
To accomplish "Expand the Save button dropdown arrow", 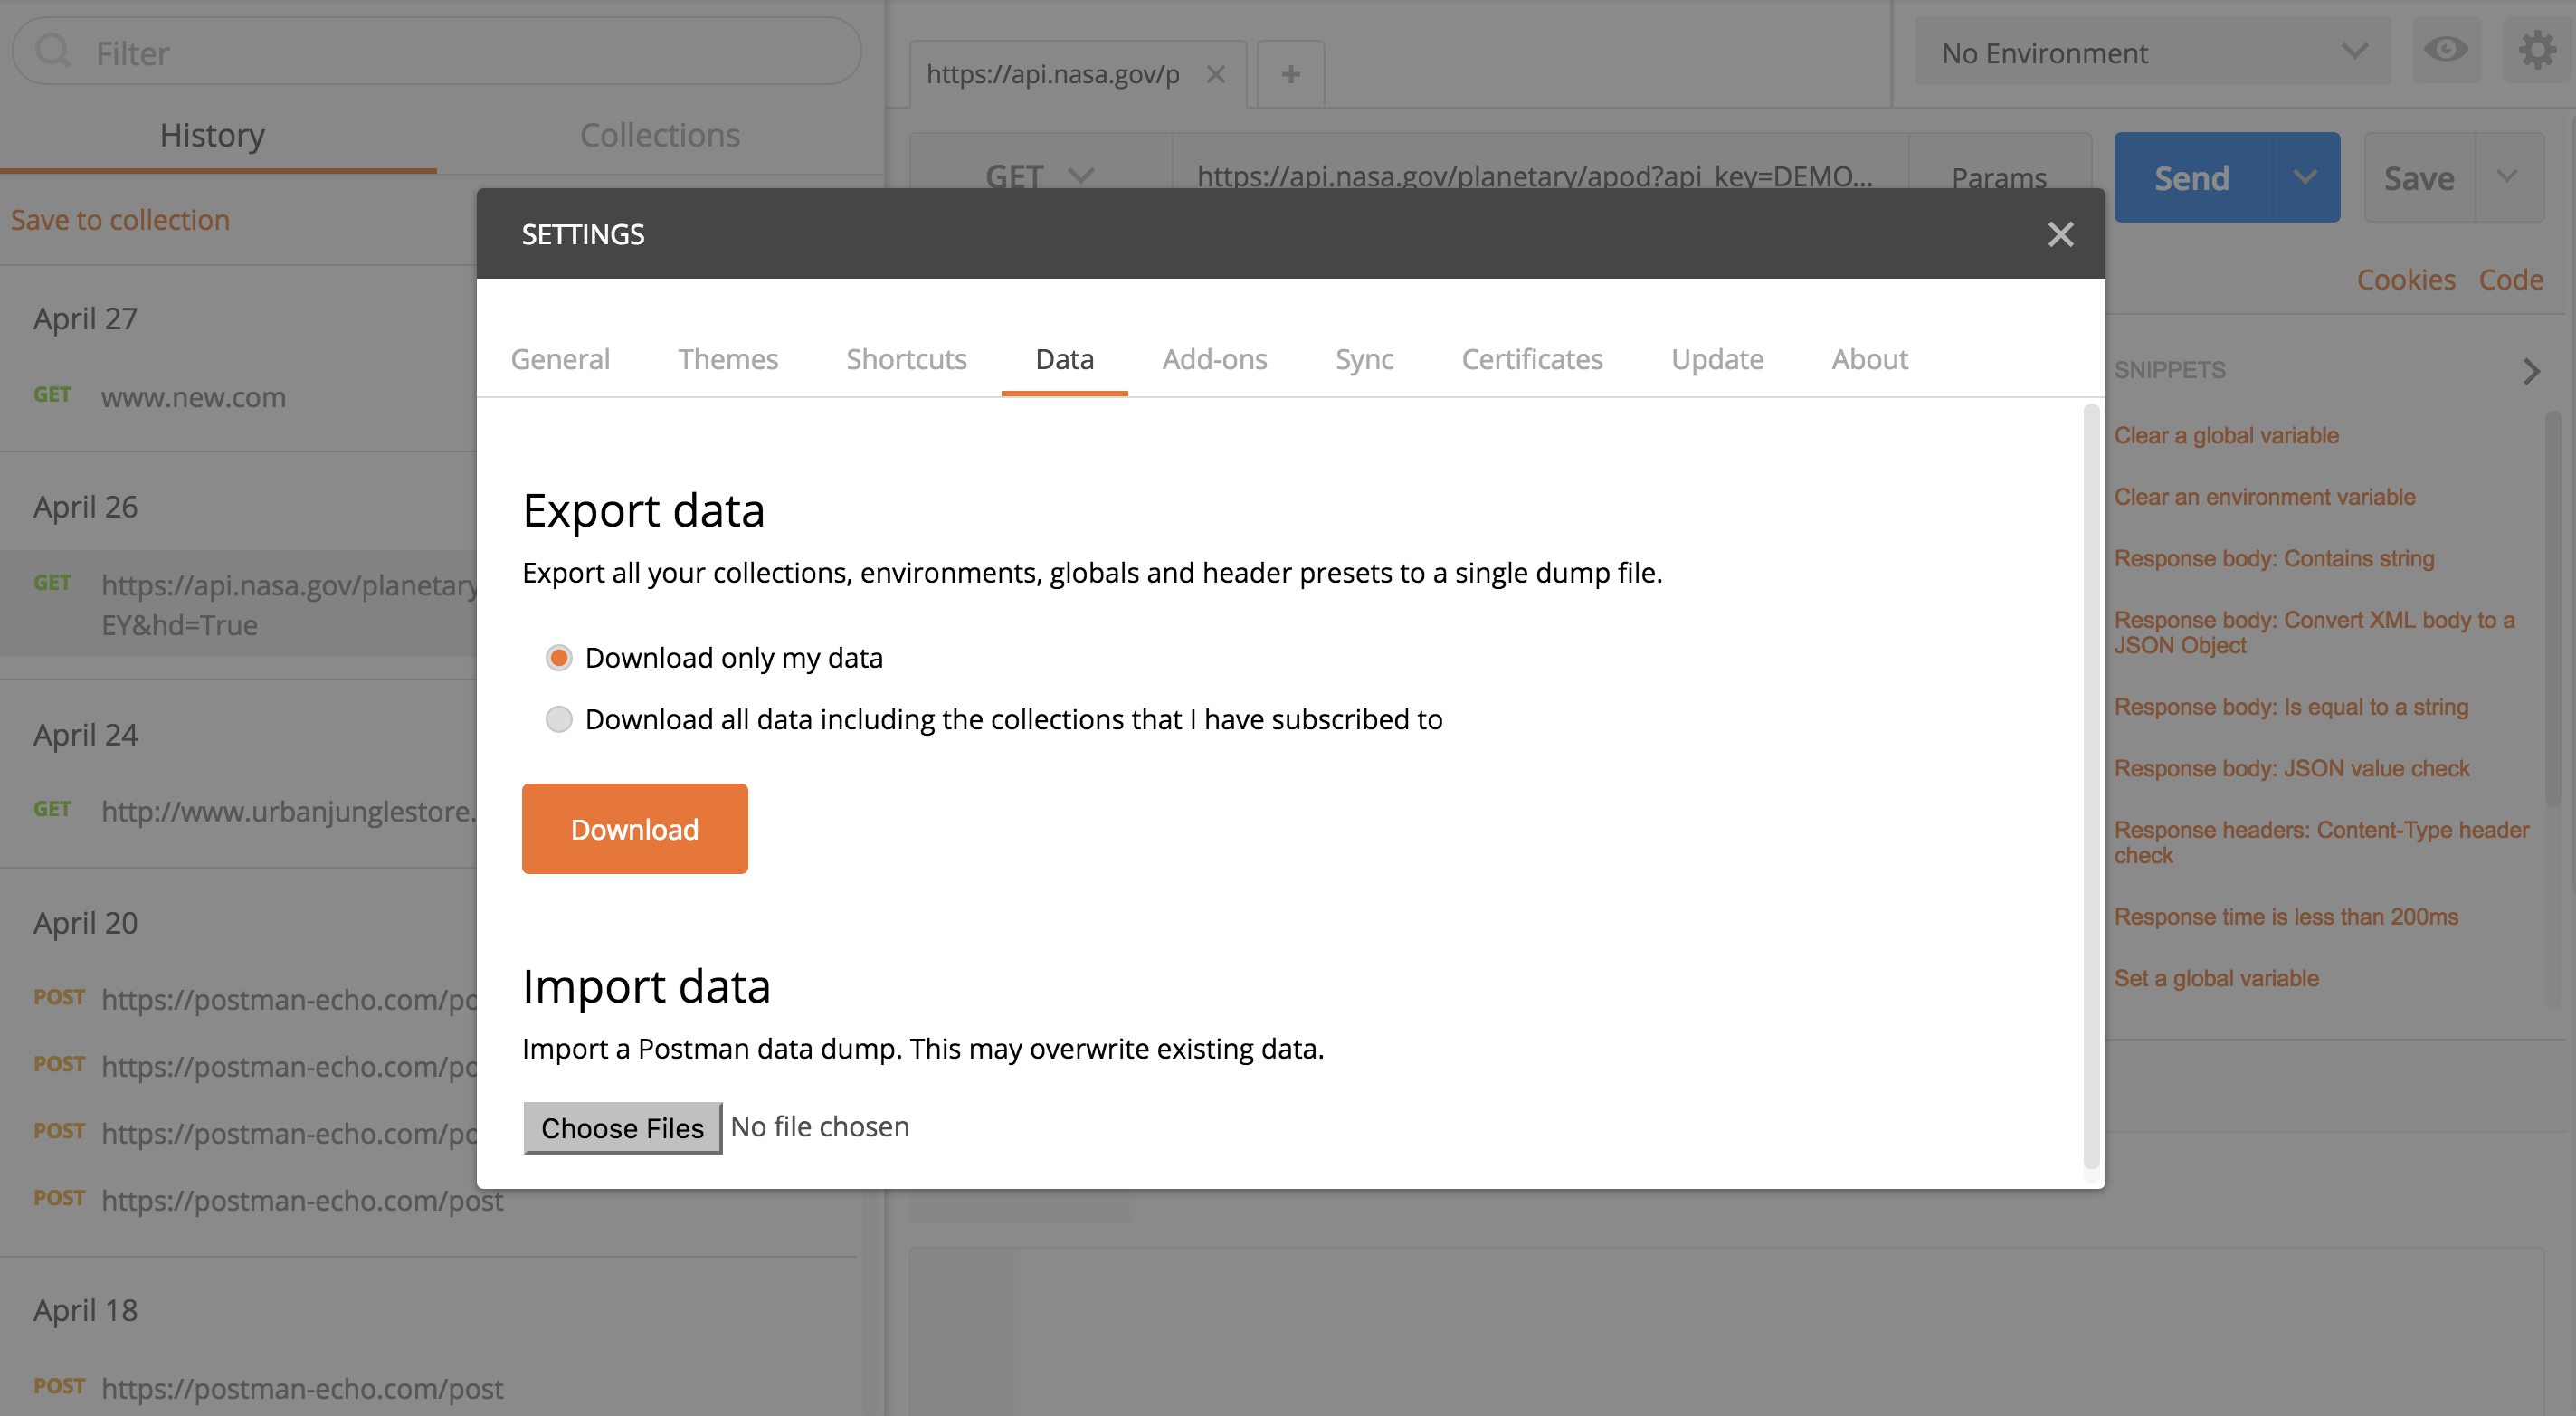I will tap(2507, 177).
